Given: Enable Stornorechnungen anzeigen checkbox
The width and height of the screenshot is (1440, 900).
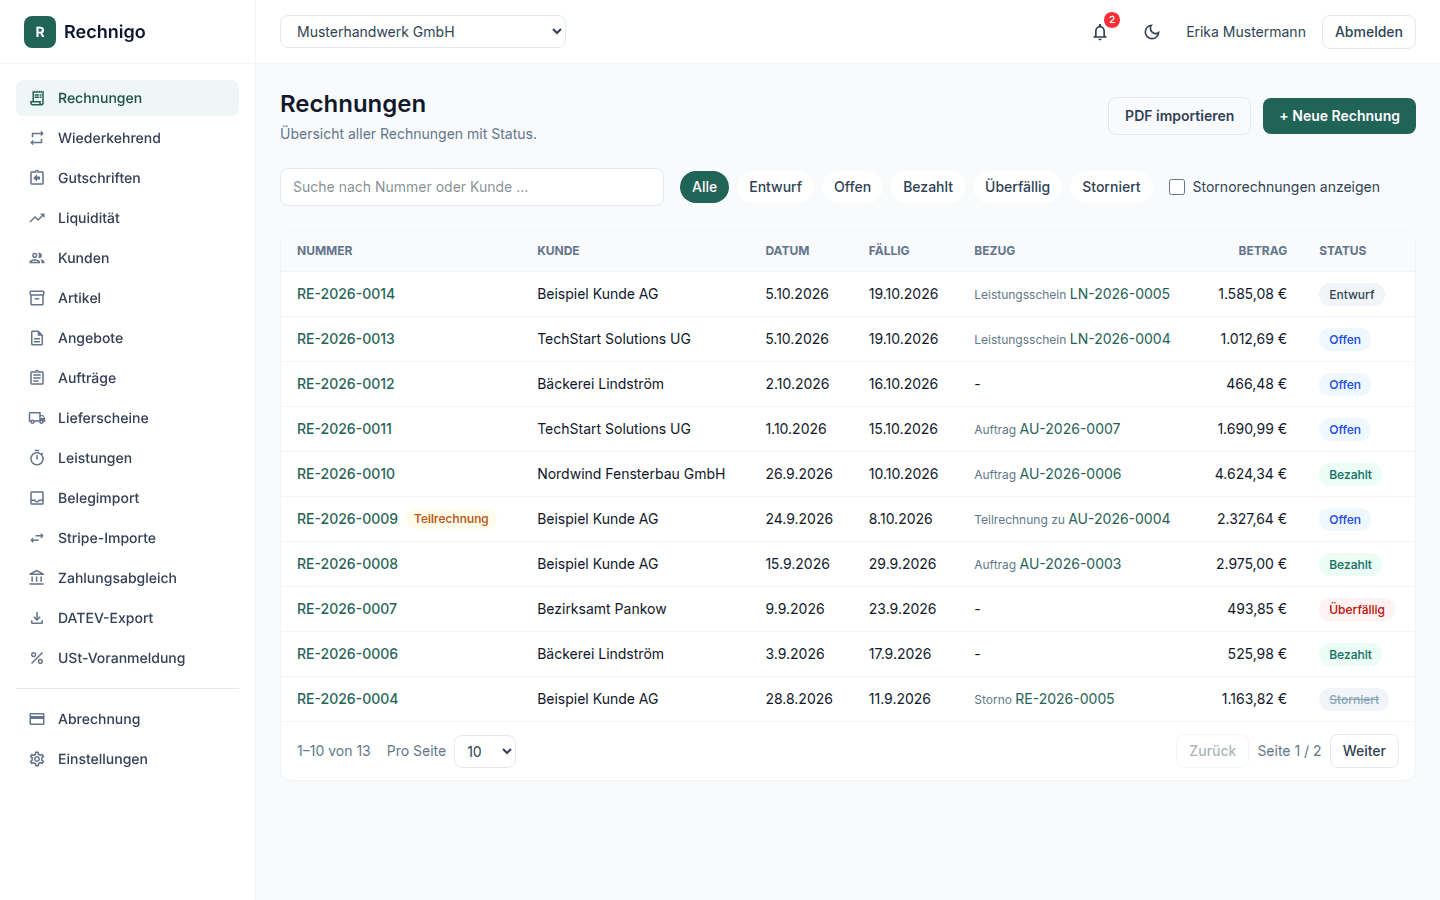Looking at the screenshot, I should [1177, 187].
